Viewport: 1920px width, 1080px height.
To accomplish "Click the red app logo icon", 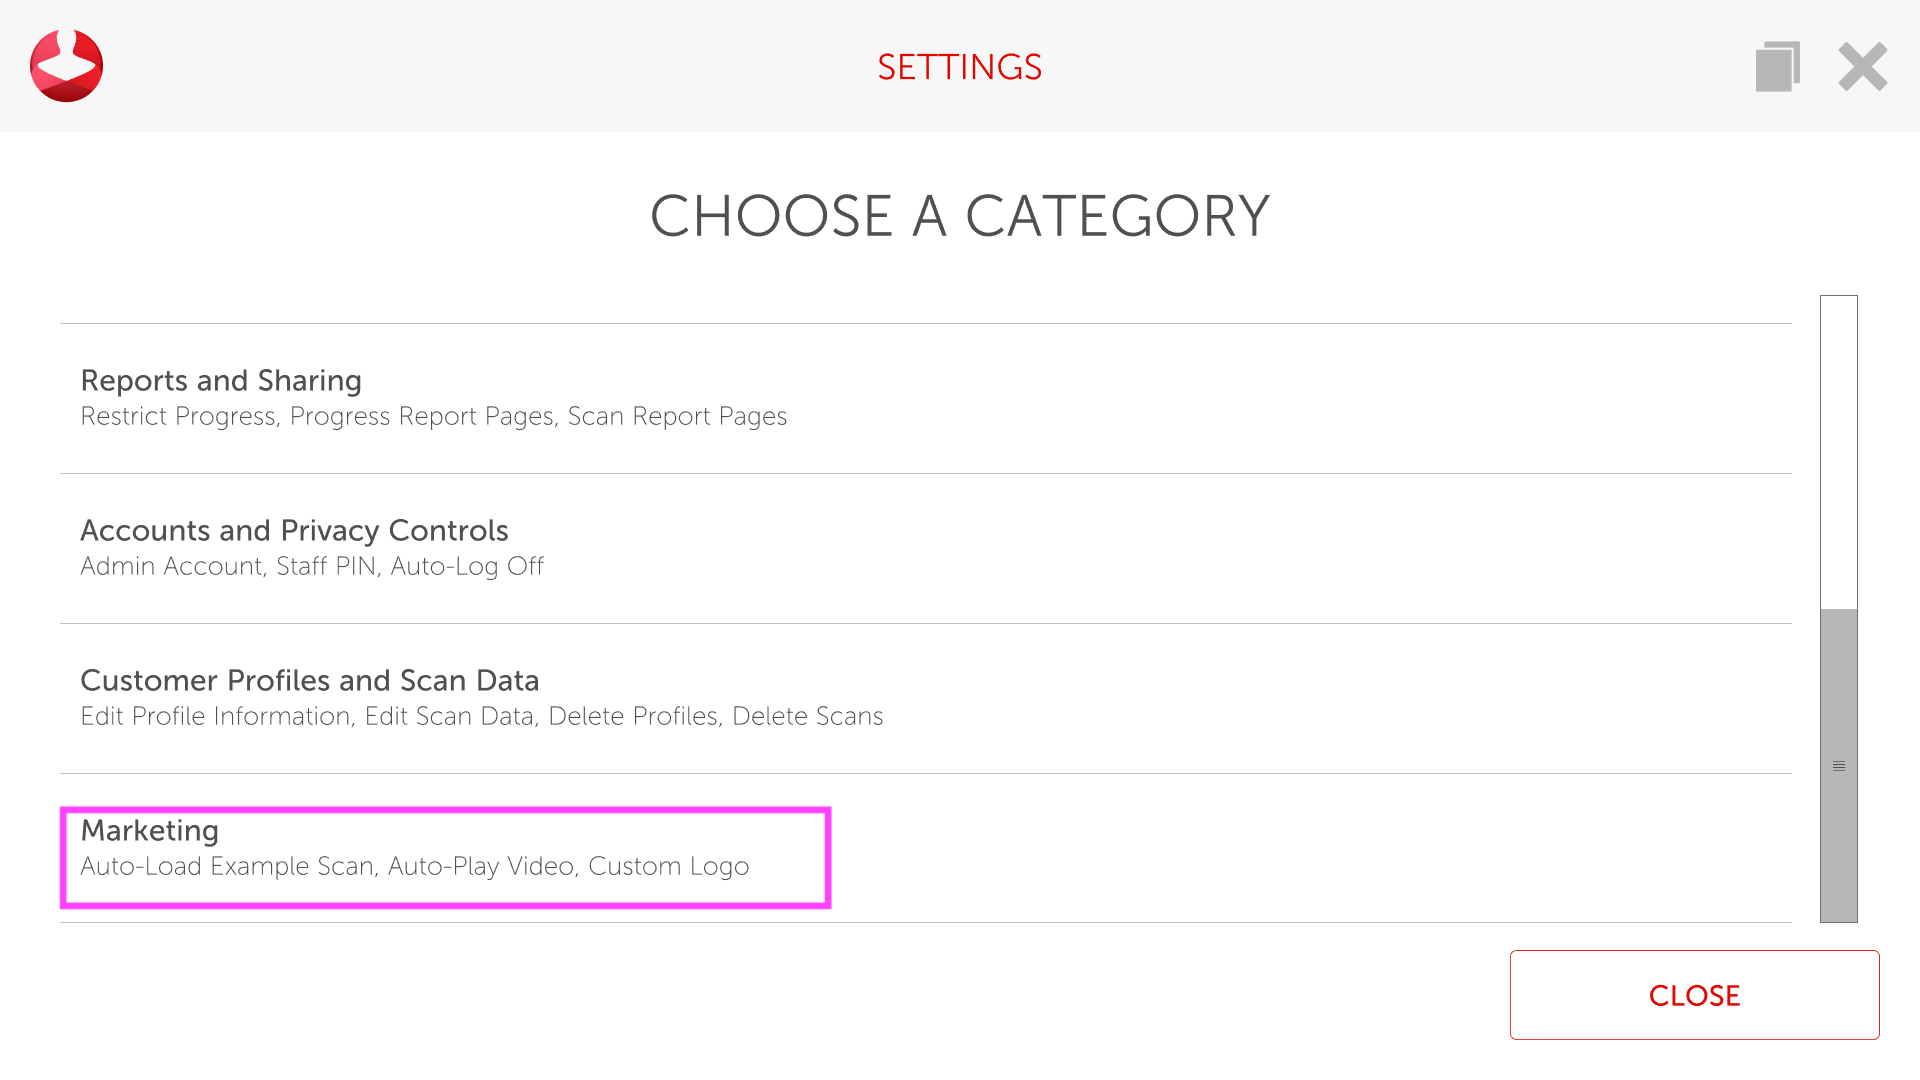I will 66,66.
